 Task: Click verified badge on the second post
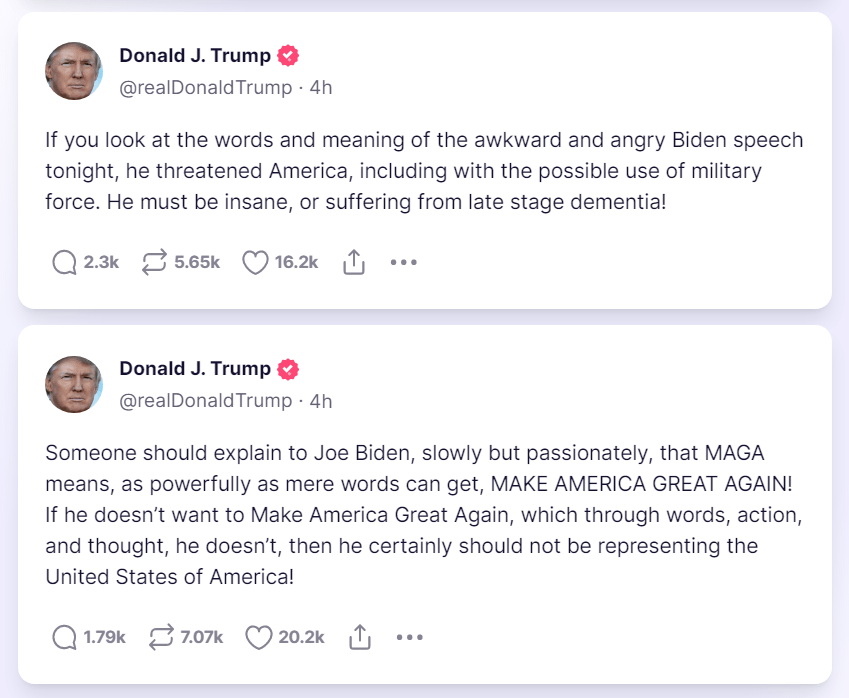point(288,369)
